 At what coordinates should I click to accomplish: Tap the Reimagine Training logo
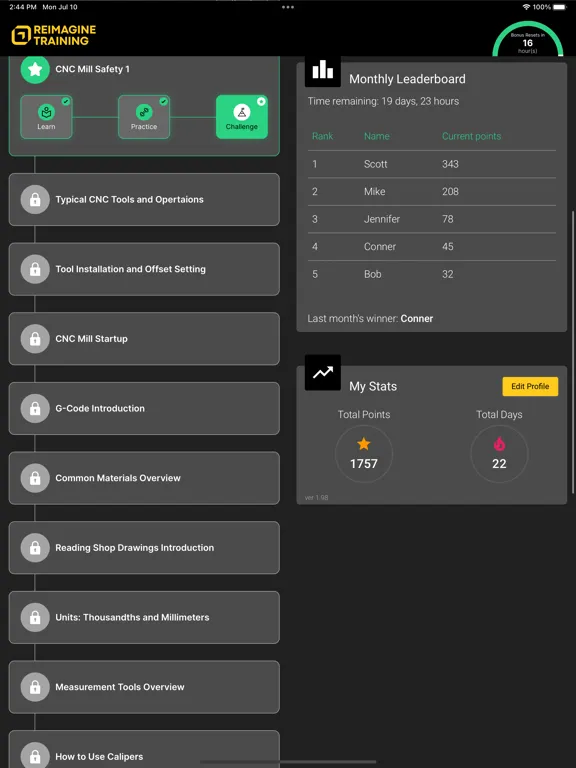[54, 35]
